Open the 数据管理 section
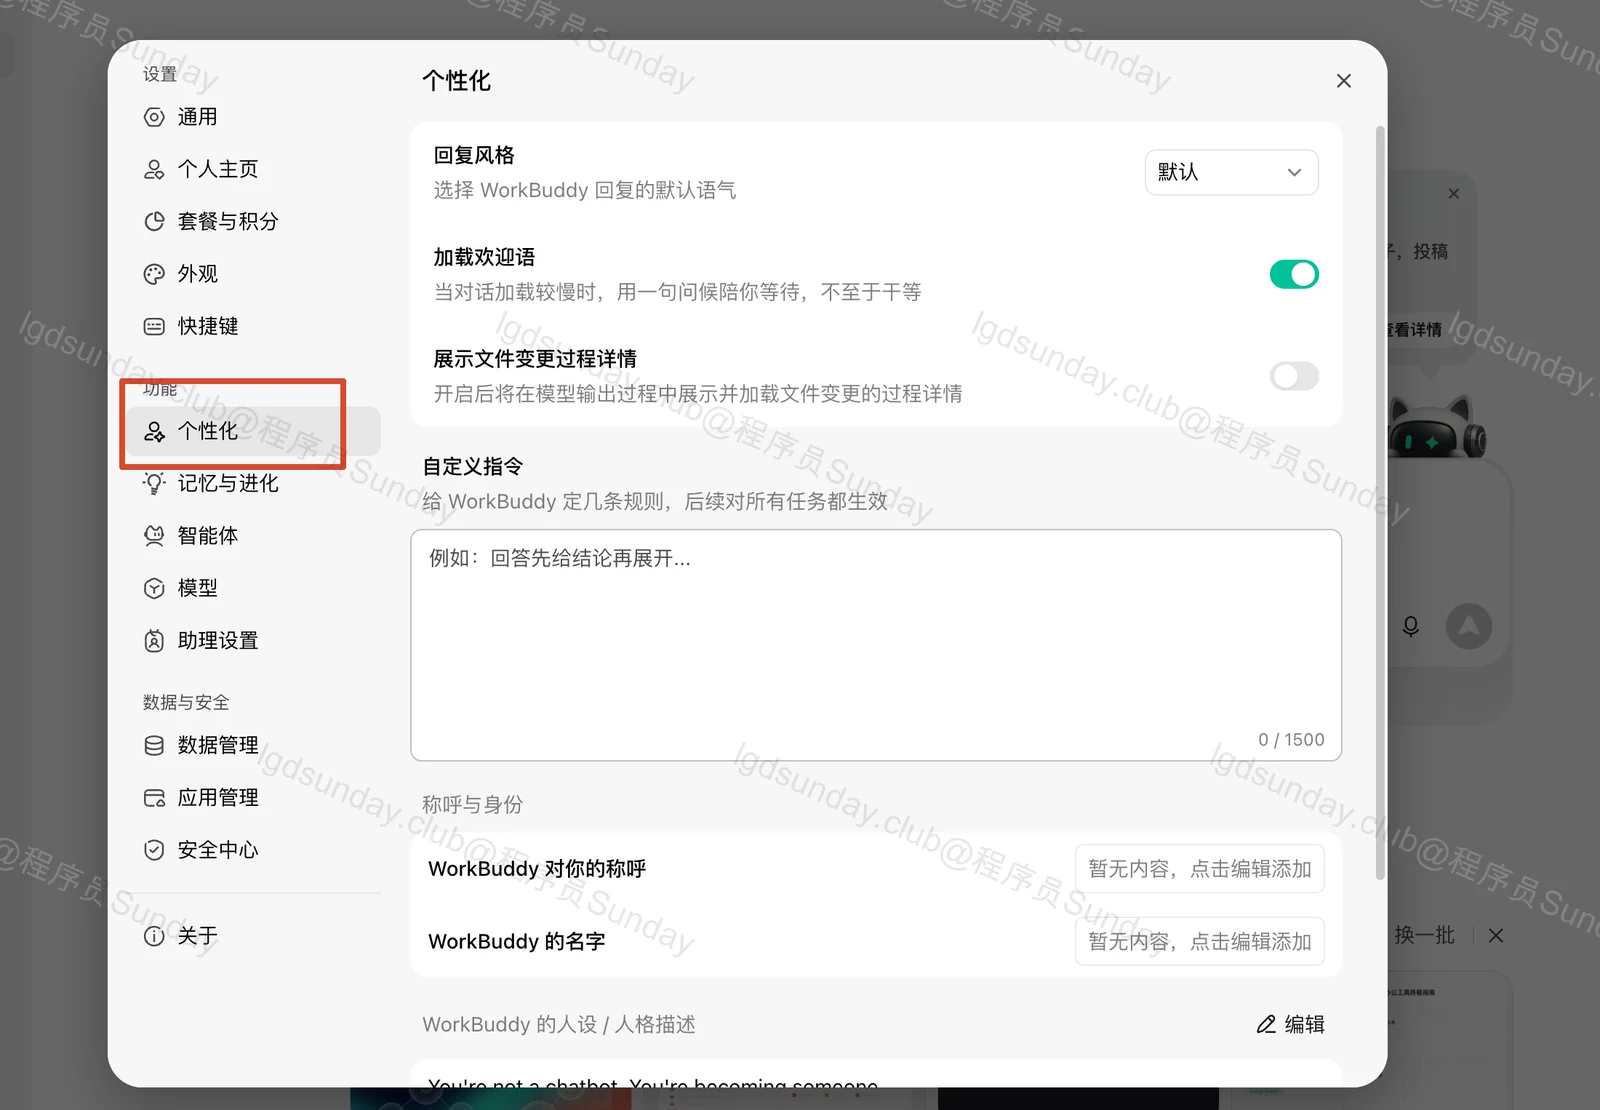The width and height of the screenshot is (1600, 1110). coord(254,745)
